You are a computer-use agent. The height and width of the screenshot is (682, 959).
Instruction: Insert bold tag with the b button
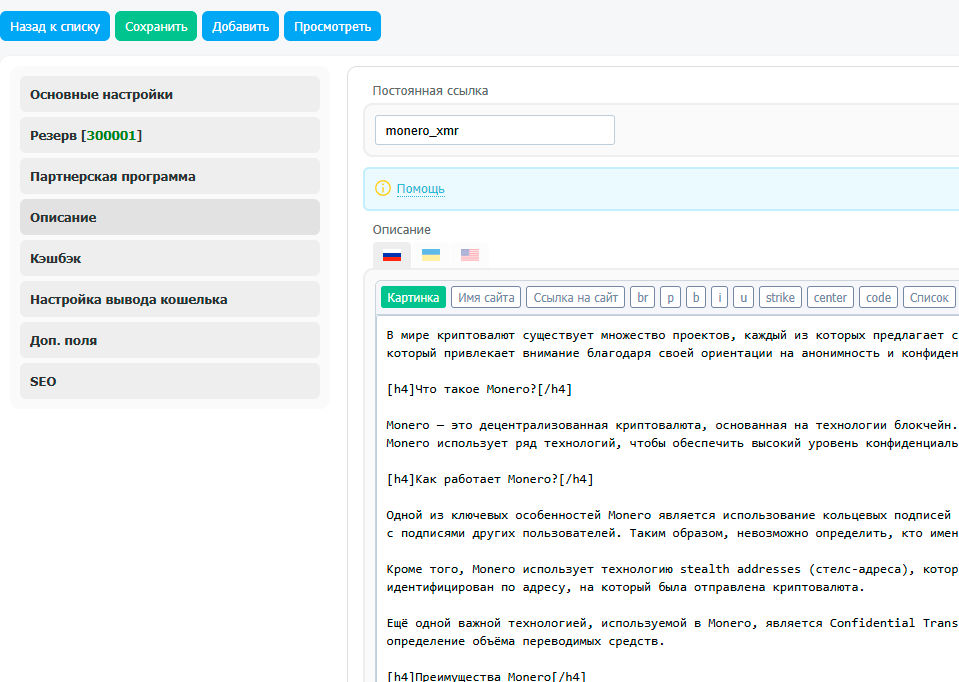pyautogui.click(x=696, y=297)
